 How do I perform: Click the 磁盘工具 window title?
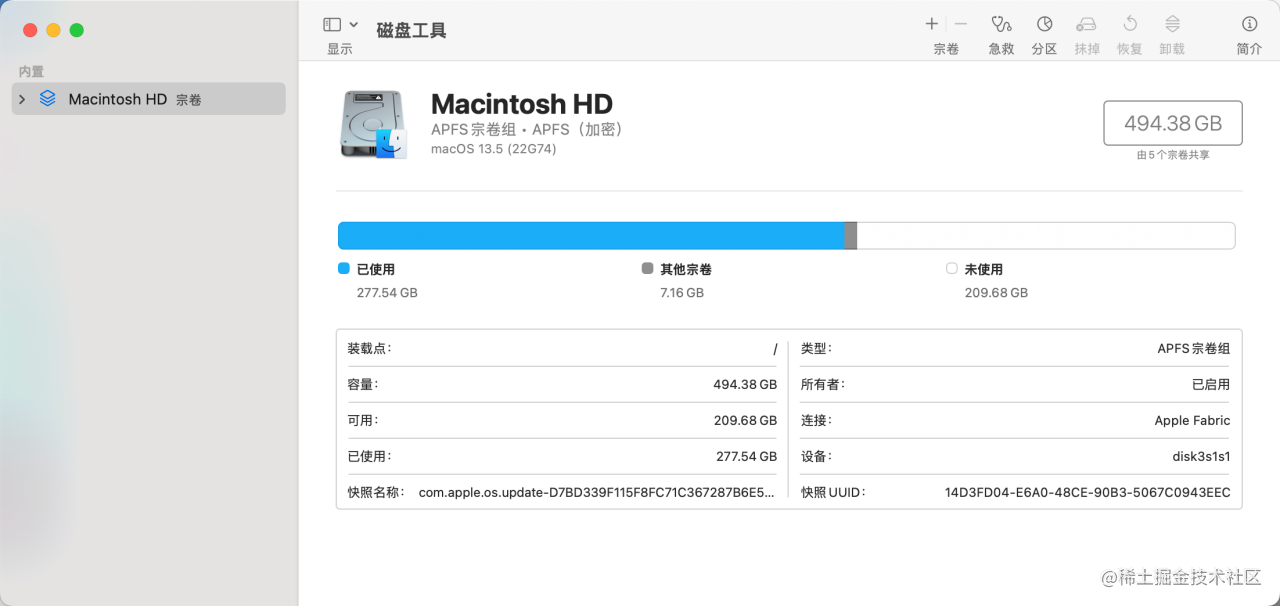(411, 30)
